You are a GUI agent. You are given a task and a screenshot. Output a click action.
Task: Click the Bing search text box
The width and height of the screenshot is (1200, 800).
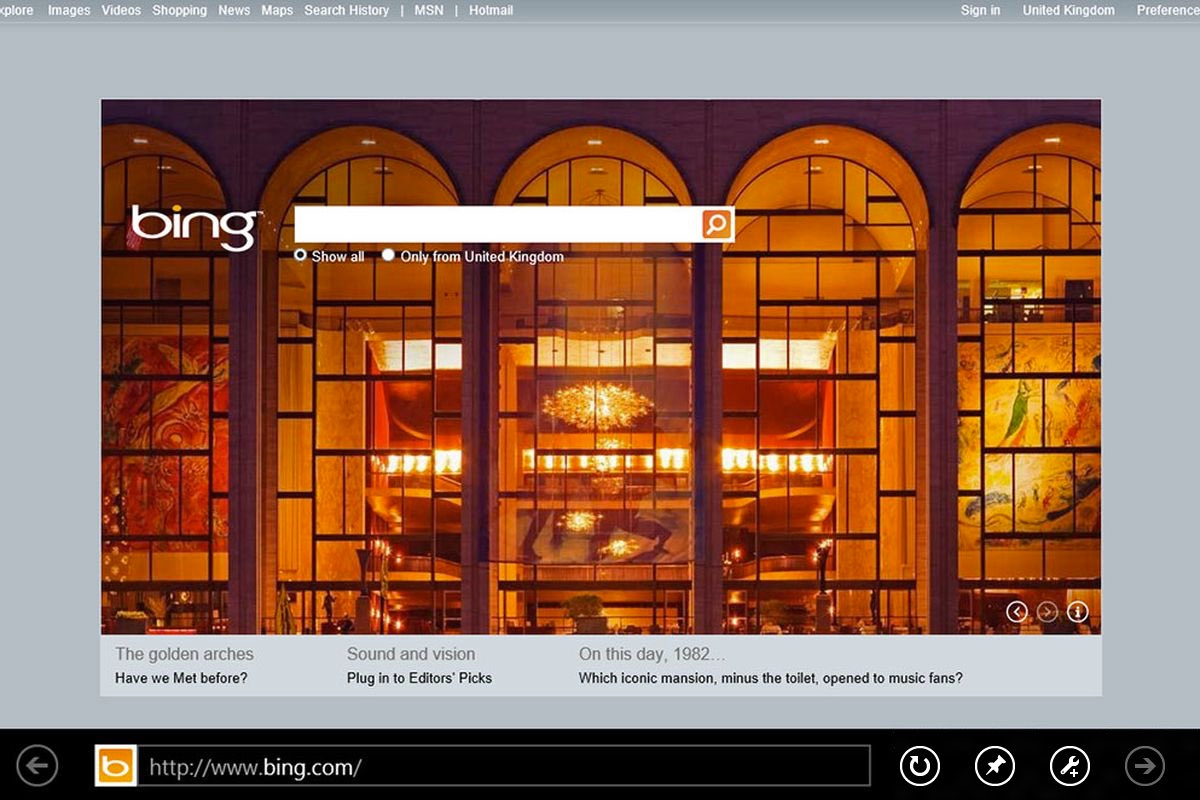(498, 224)
